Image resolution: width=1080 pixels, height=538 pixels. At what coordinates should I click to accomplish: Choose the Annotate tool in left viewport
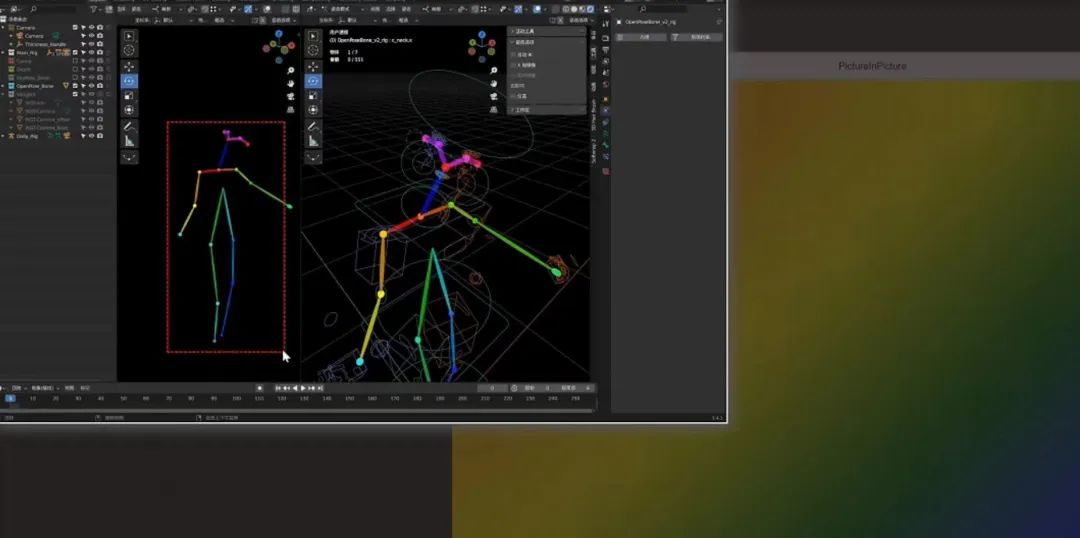click(x=129, y=127)
